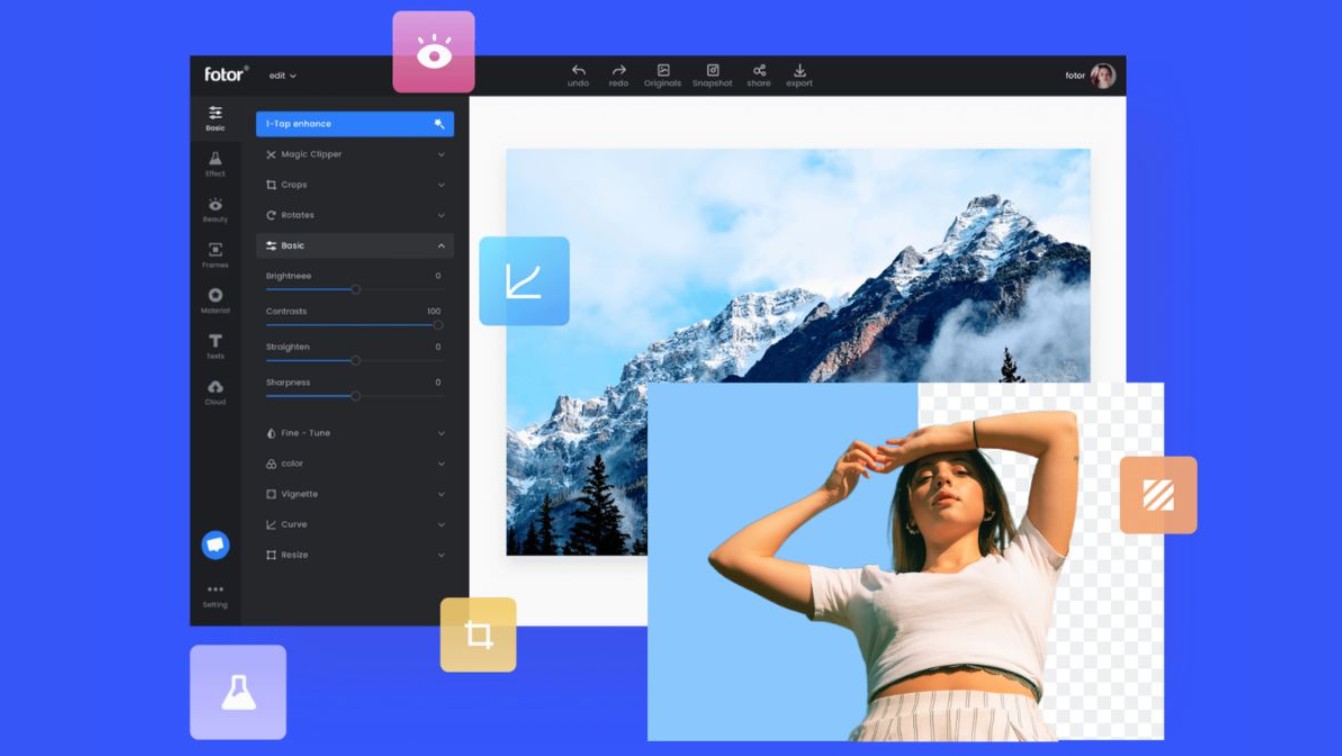
Task: Export the image via export icon
Action: click(799, 71)
